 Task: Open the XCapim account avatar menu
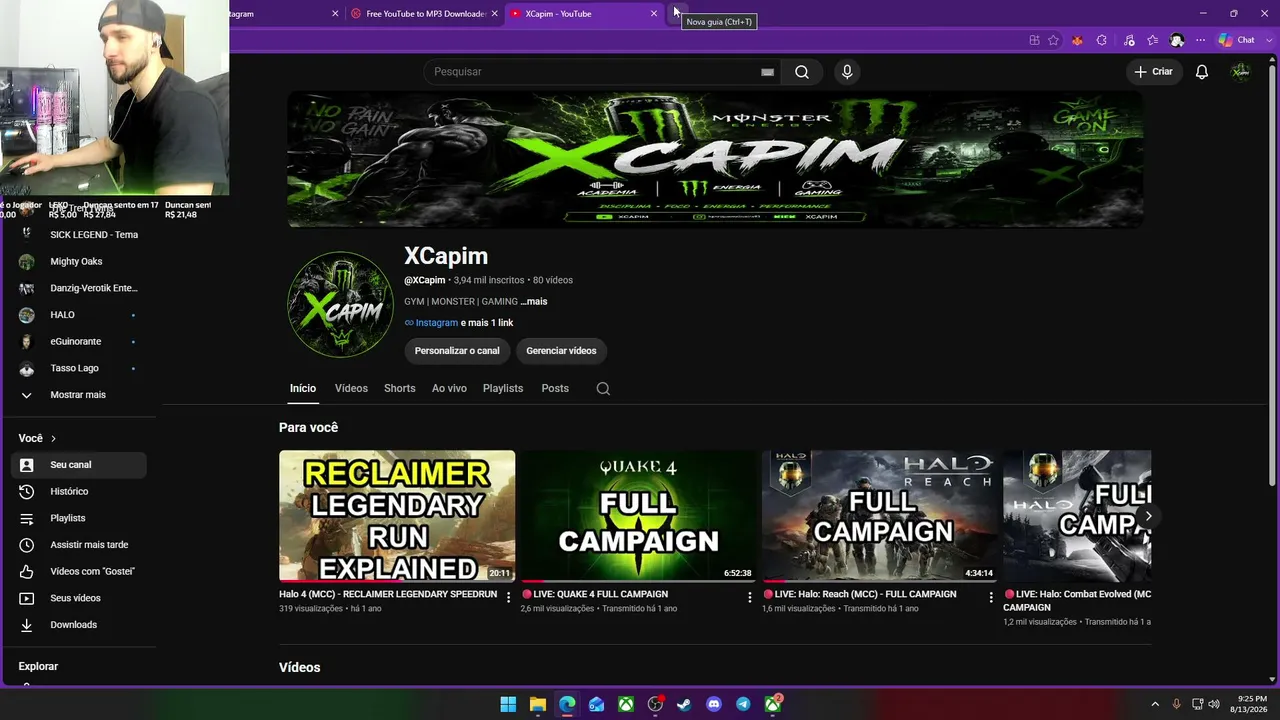pyautogui.click(x=1241, y=72)
